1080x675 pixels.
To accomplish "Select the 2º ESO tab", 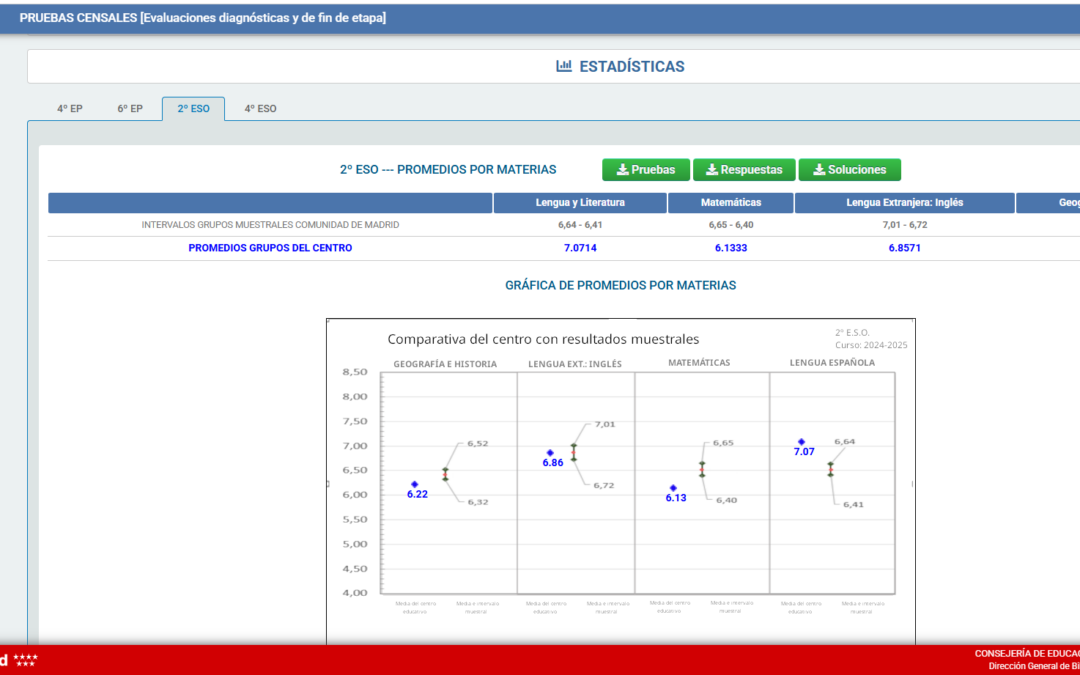I will [193, 109].
